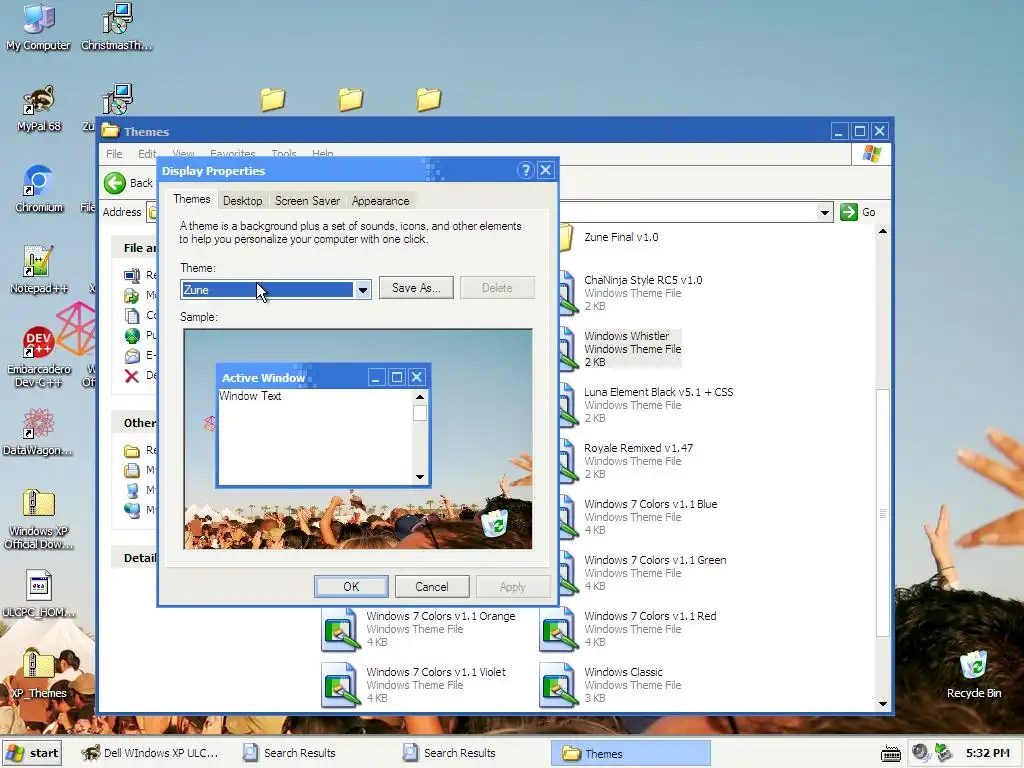Click the Themes list scrollbar thumb
The height and width of the screenshot is (768, 1024).
pos(882,513)
